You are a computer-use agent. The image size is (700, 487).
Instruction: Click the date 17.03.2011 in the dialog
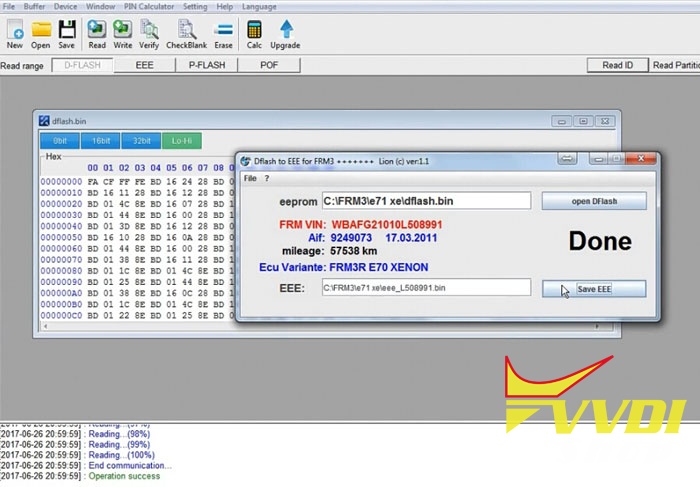pos(411,238)
